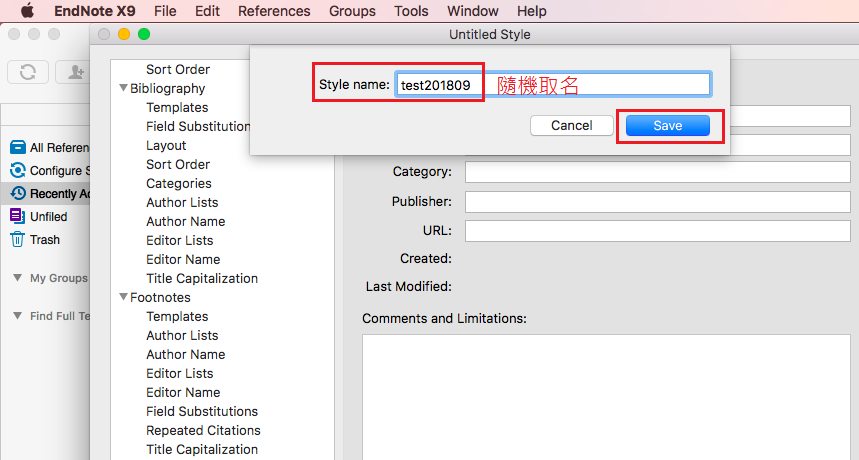
Task: Collapse the Find Full Text section
Action: 18,315
